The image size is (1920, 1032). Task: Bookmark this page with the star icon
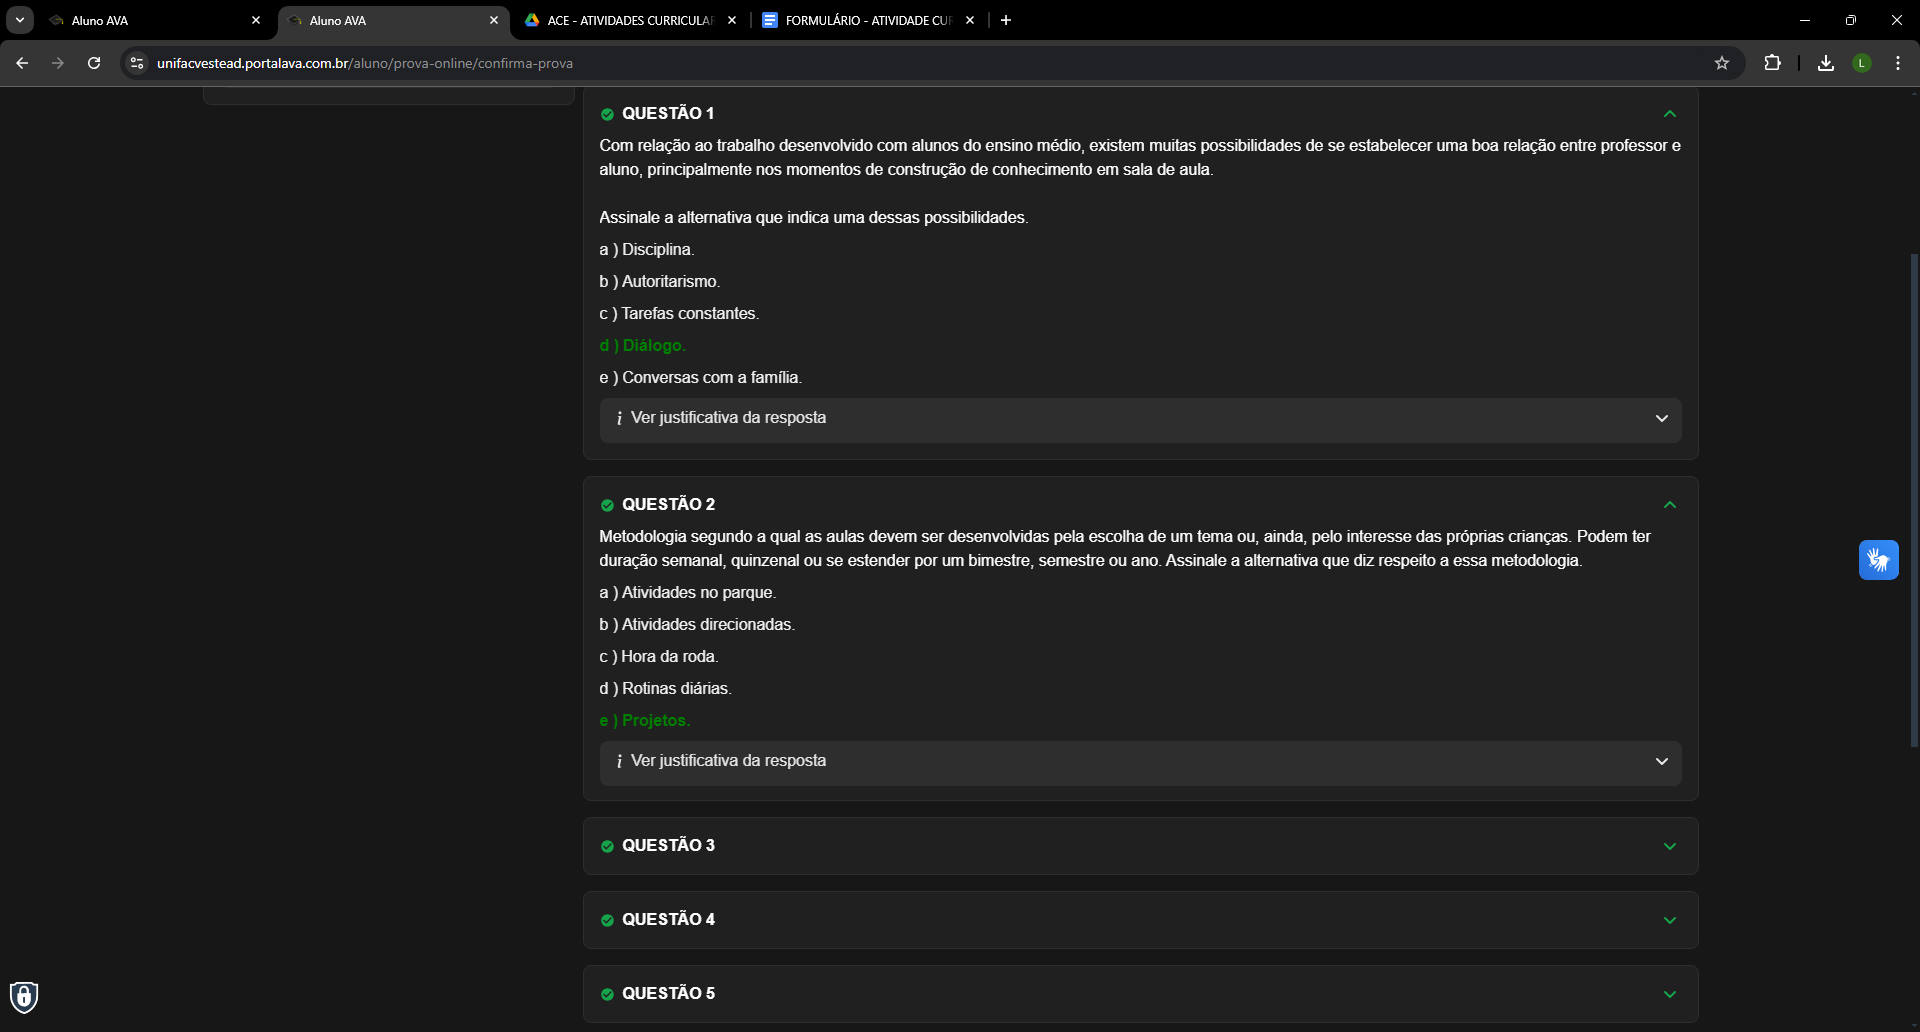coord(1722,63)
